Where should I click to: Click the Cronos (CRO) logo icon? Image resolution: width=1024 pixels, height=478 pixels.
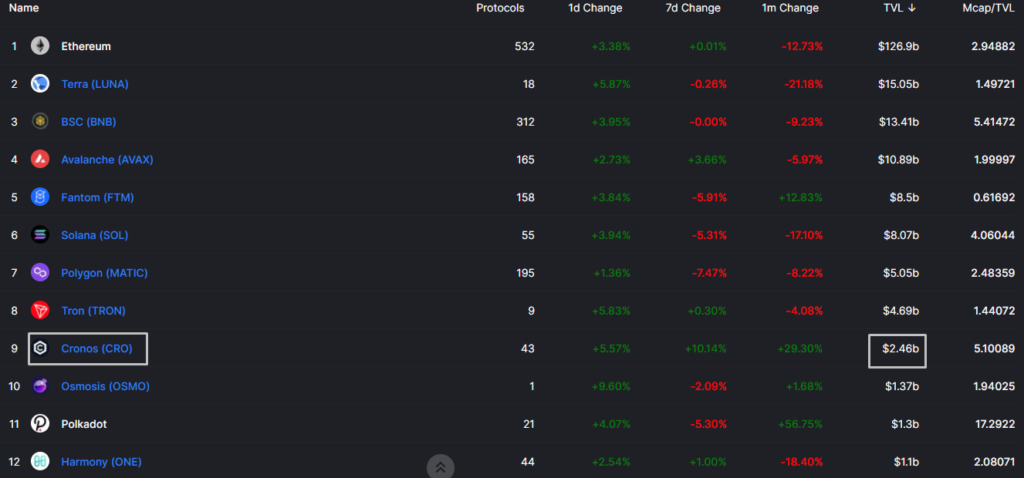coord(40,348)
